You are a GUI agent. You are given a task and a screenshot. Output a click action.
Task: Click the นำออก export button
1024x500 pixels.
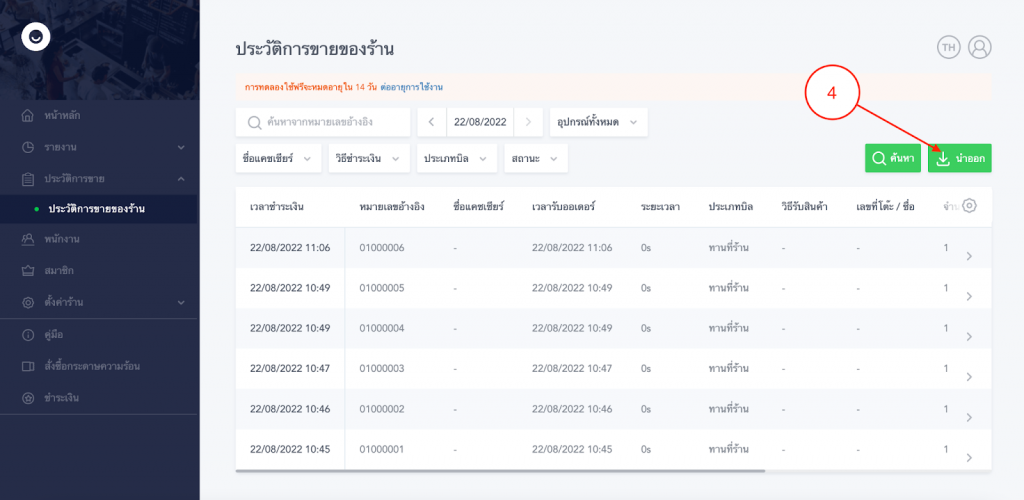(959, 158)
